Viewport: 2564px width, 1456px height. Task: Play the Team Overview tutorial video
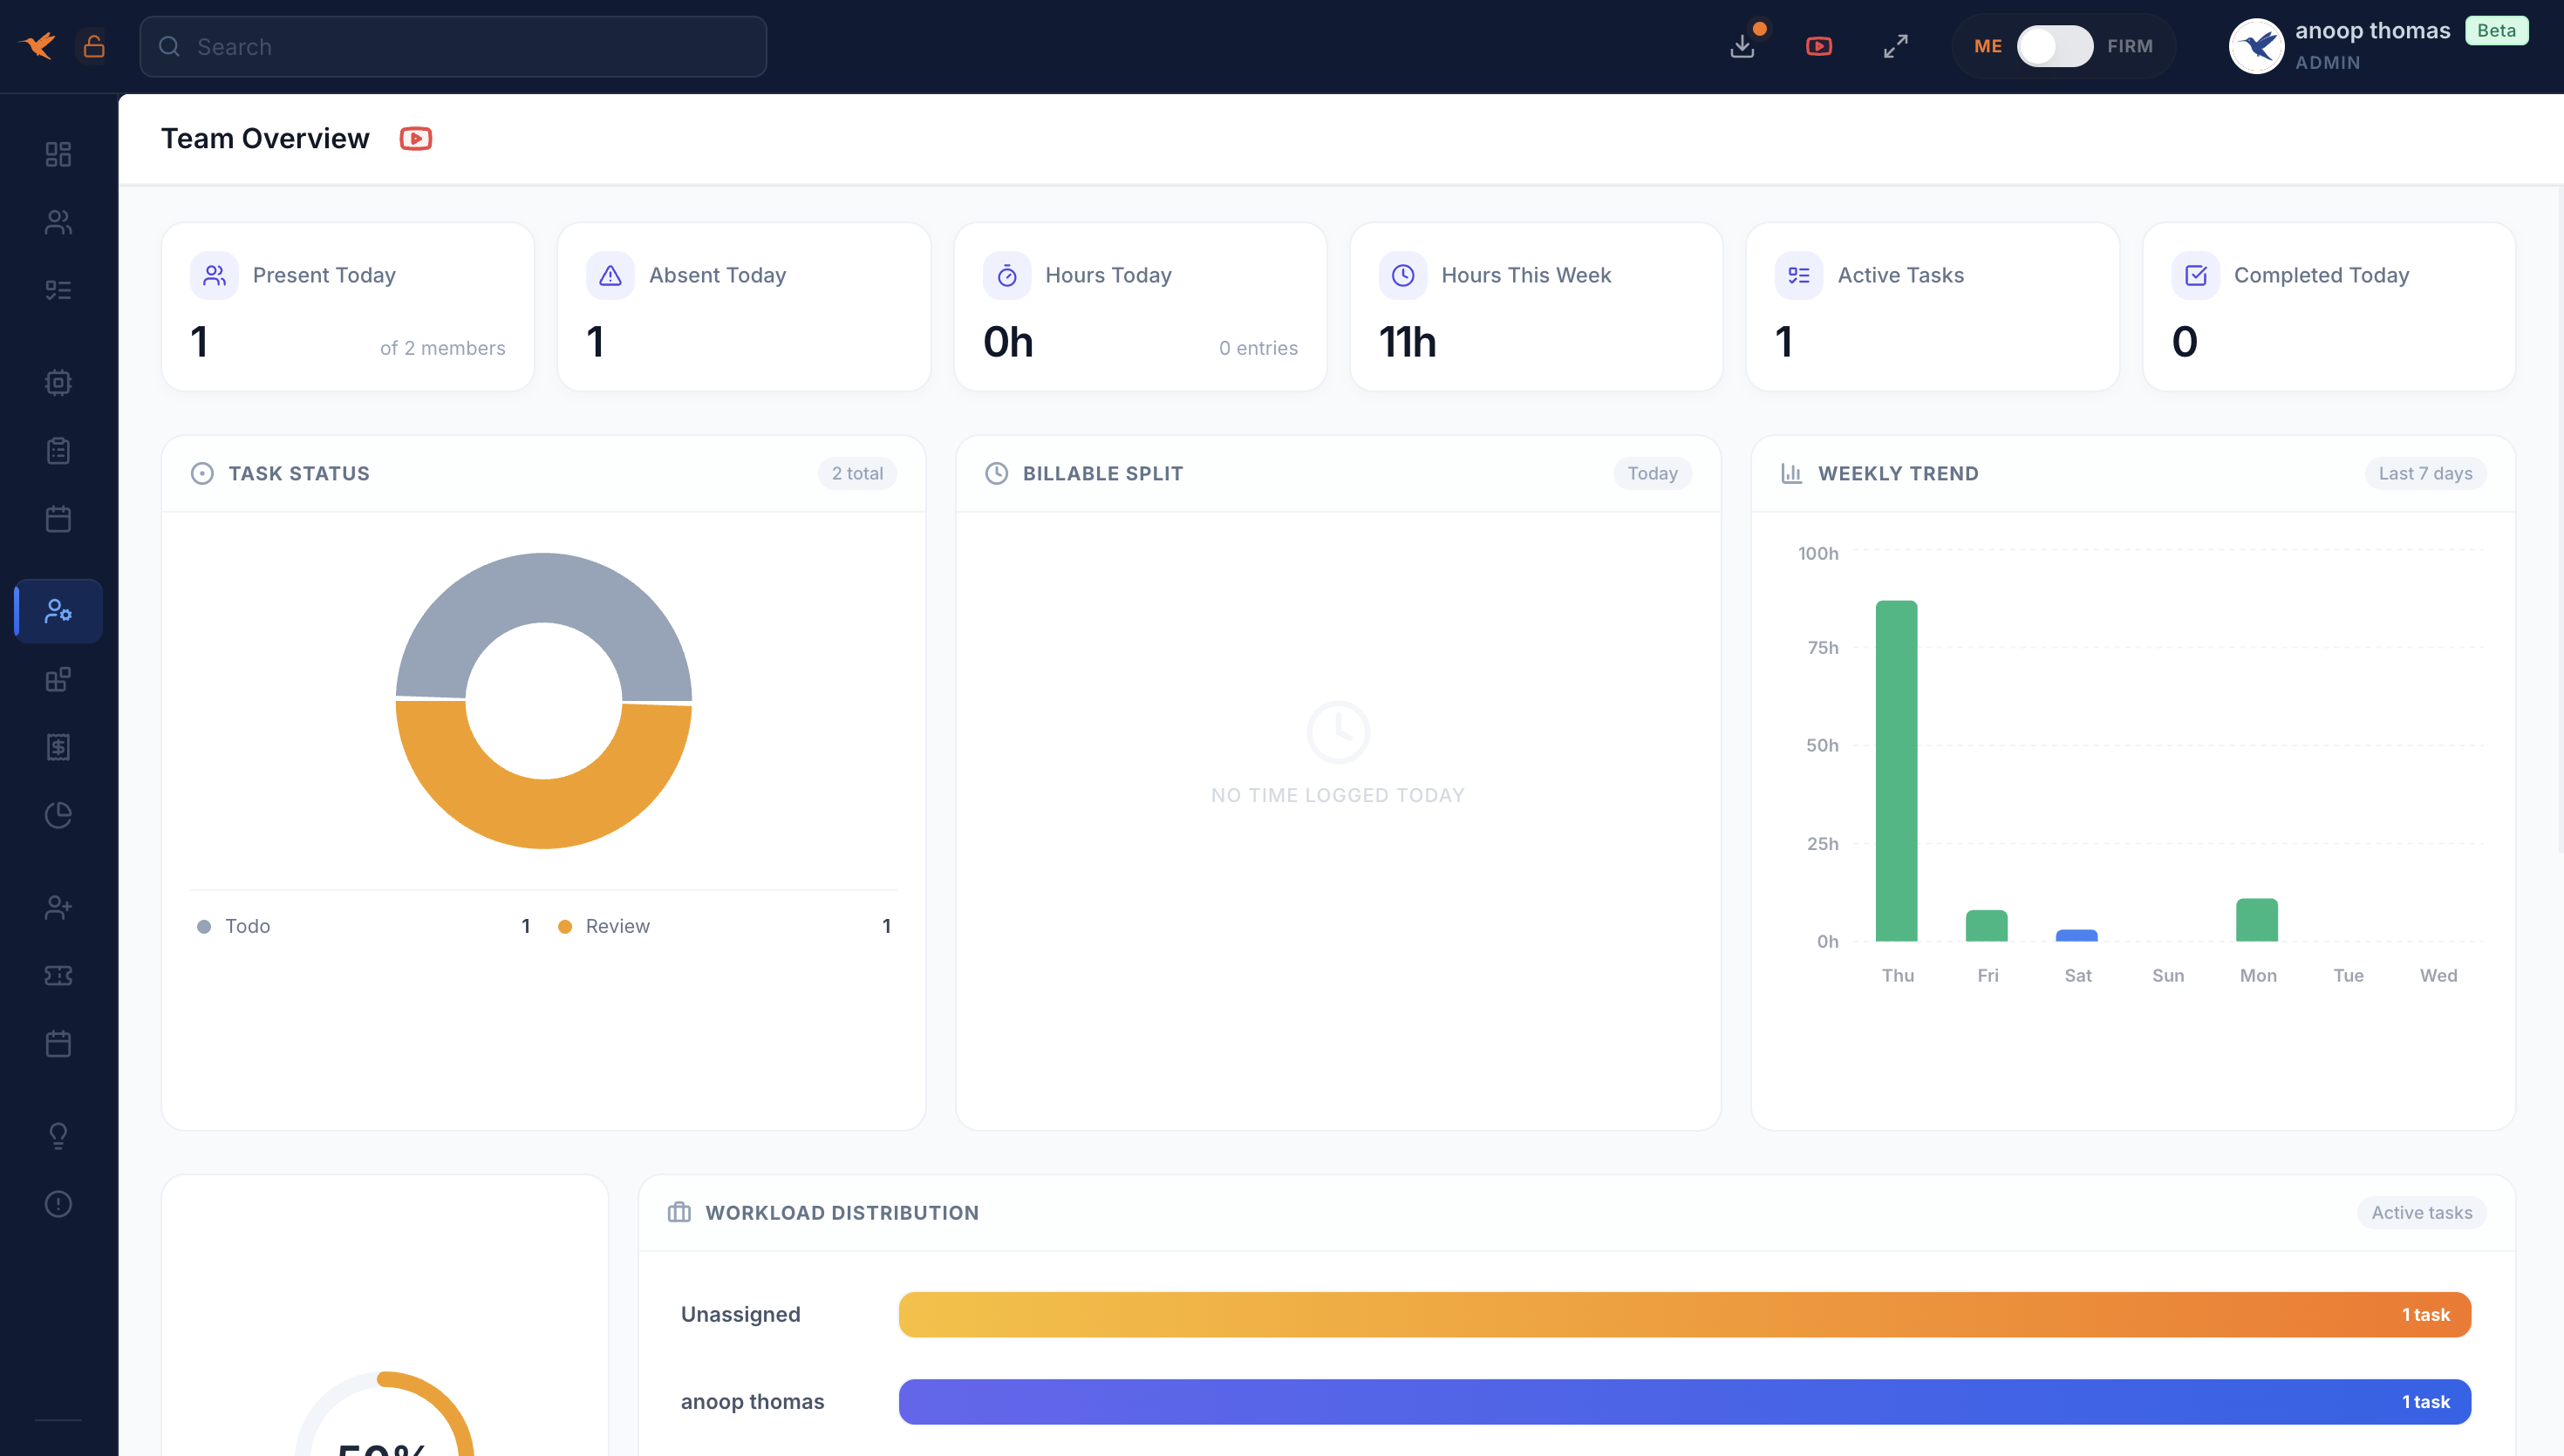(x=416, y=138)
